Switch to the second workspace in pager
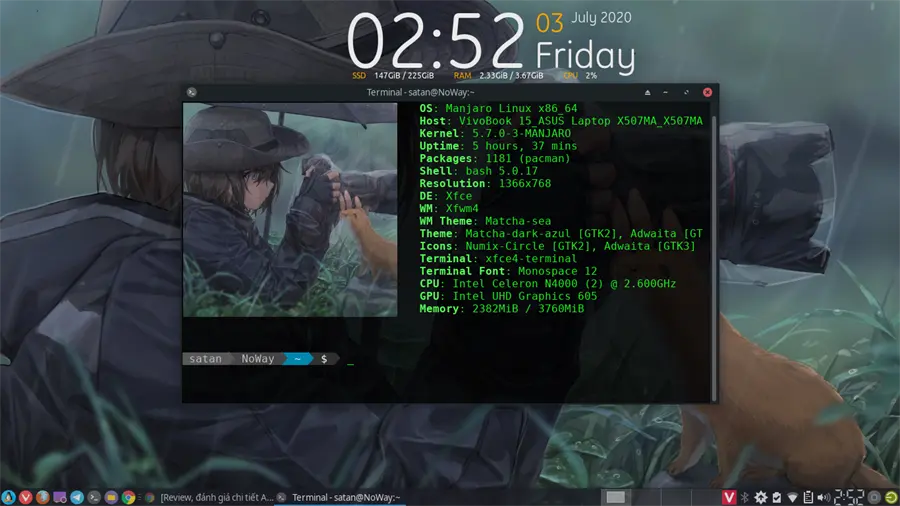 [646, 497]
